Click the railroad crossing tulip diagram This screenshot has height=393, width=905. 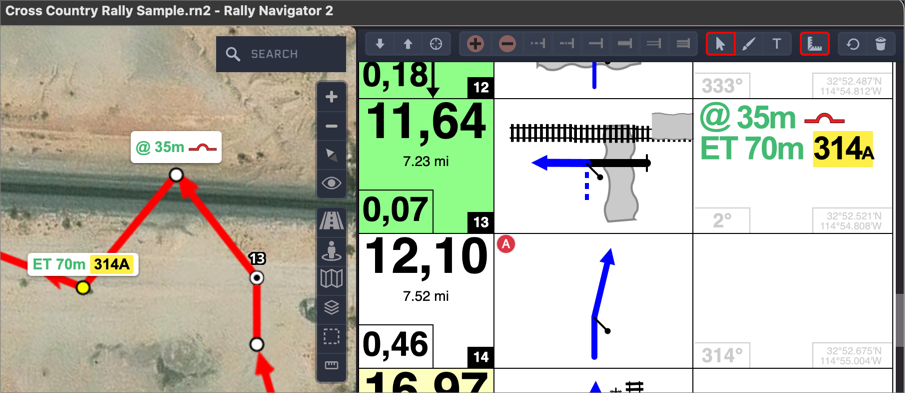point(594,166)
